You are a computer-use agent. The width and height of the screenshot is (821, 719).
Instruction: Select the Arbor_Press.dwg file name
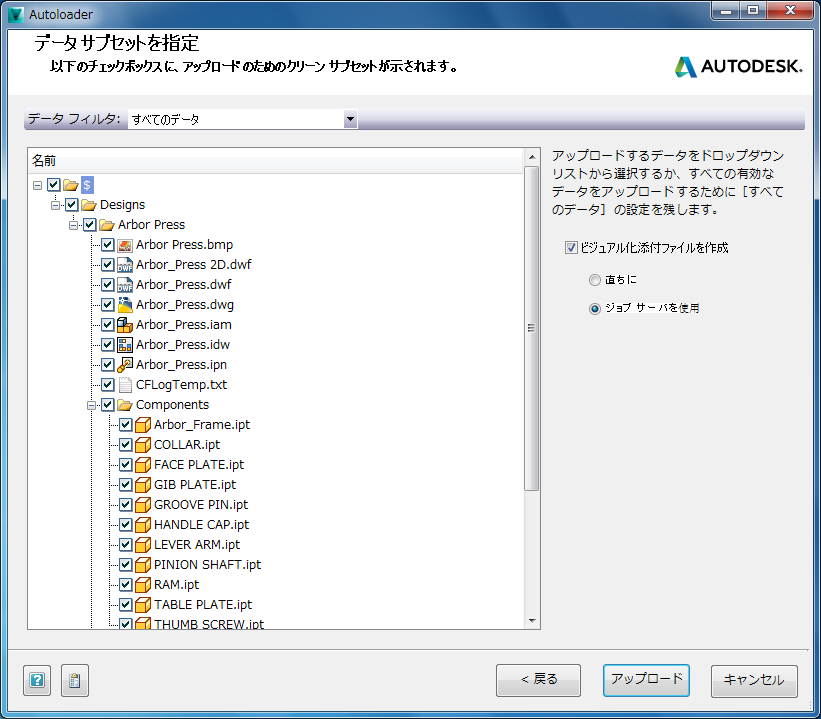click(185, 305)
